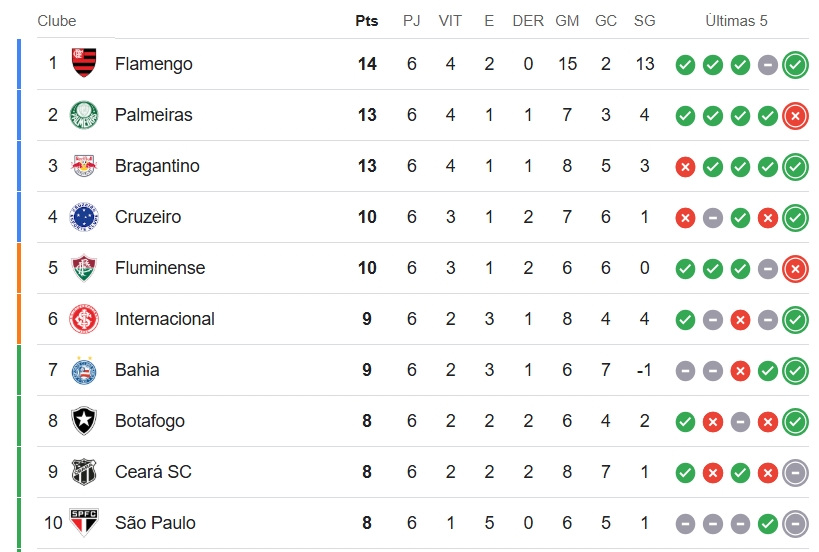Click the Flamengo club crest
Viewport: 819px width, 552px height.
click(x=84, y=63)
